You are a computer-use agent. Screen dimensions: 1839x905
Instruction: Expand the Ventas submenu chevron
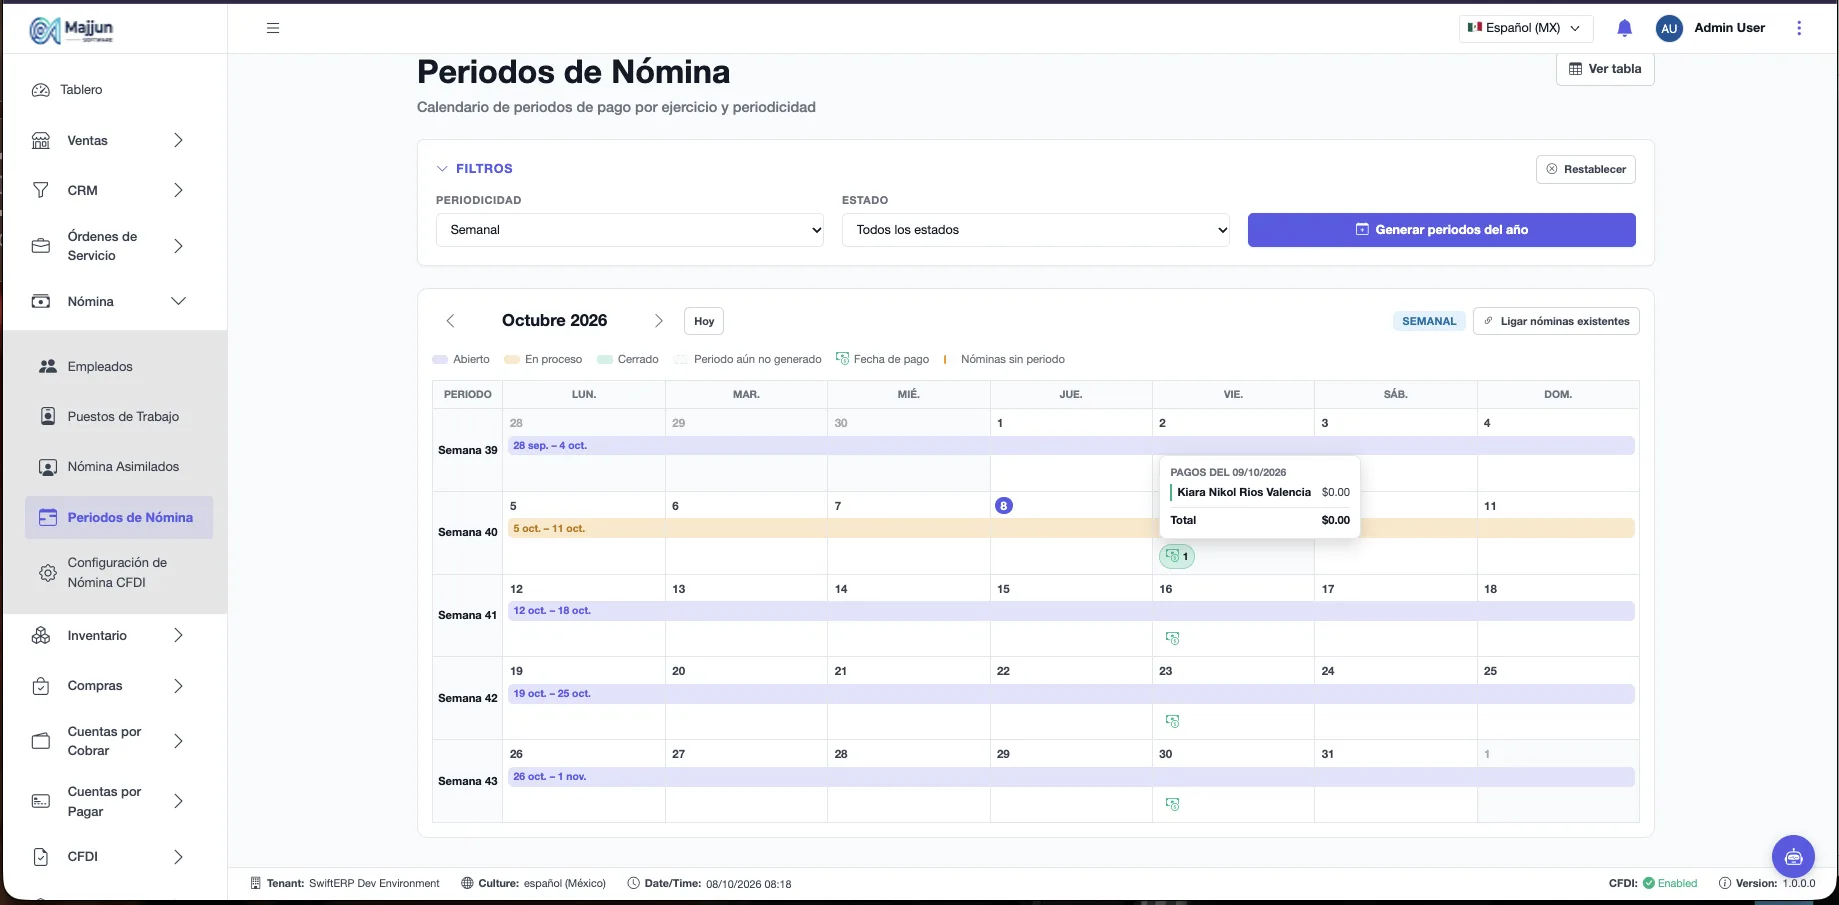(178, 141)
